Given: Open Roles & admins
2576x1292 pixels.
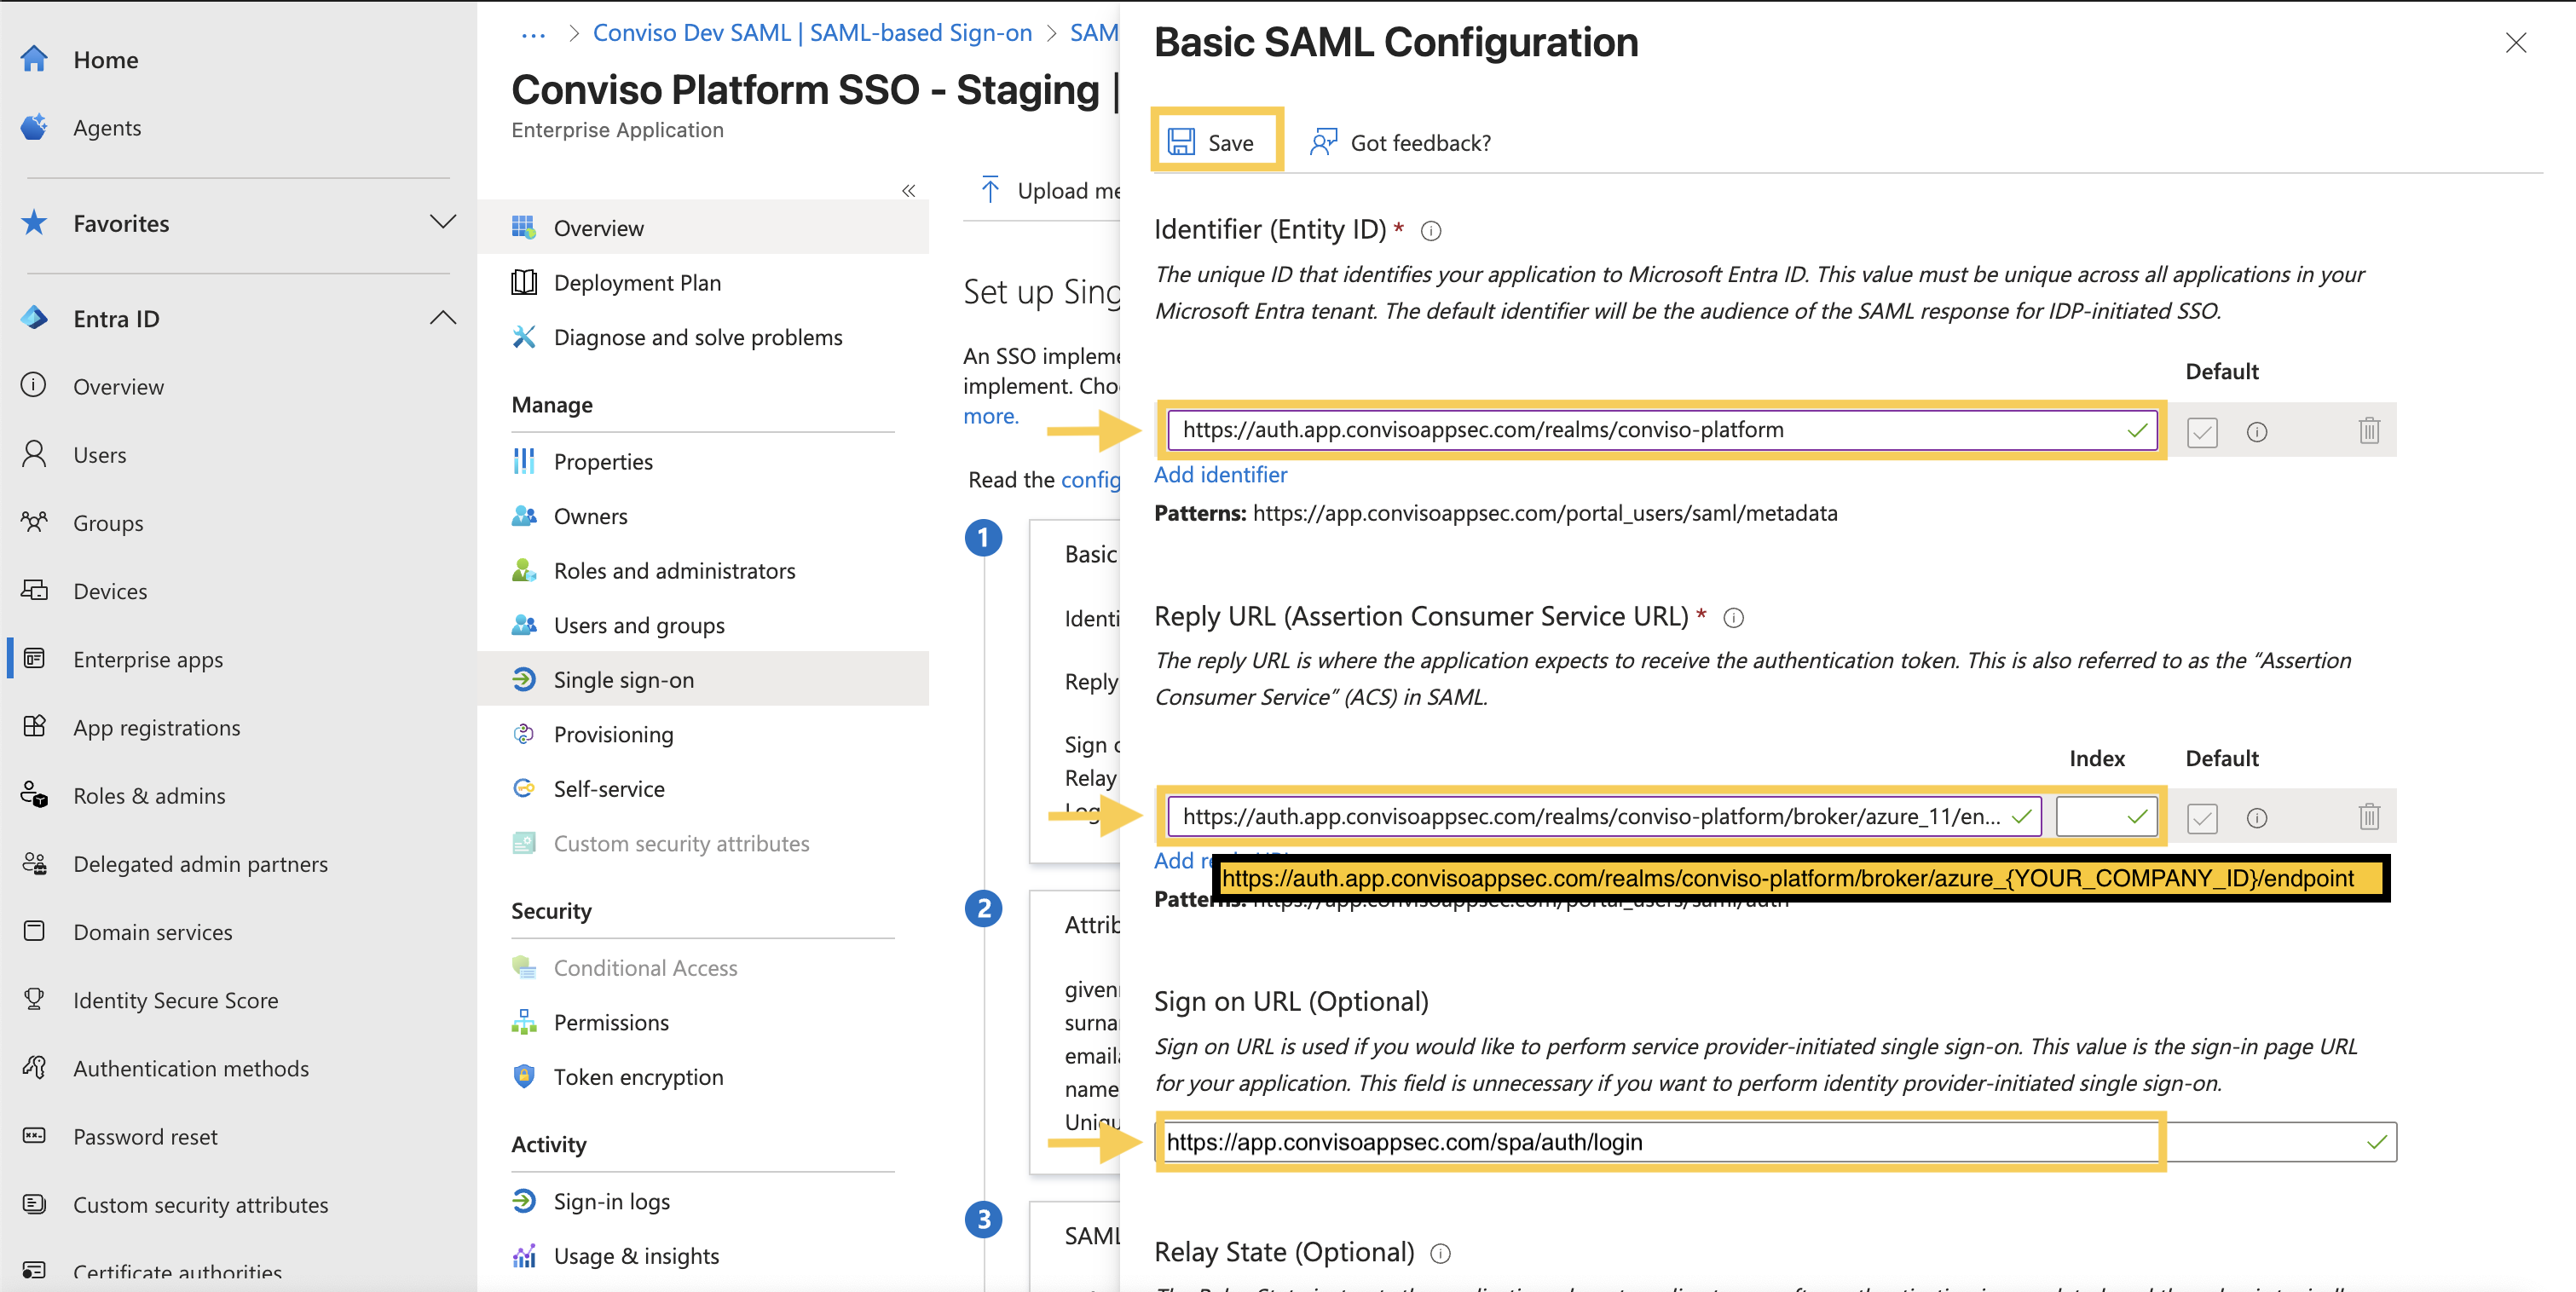Looking at the screenshot, I should pos(148,794).
